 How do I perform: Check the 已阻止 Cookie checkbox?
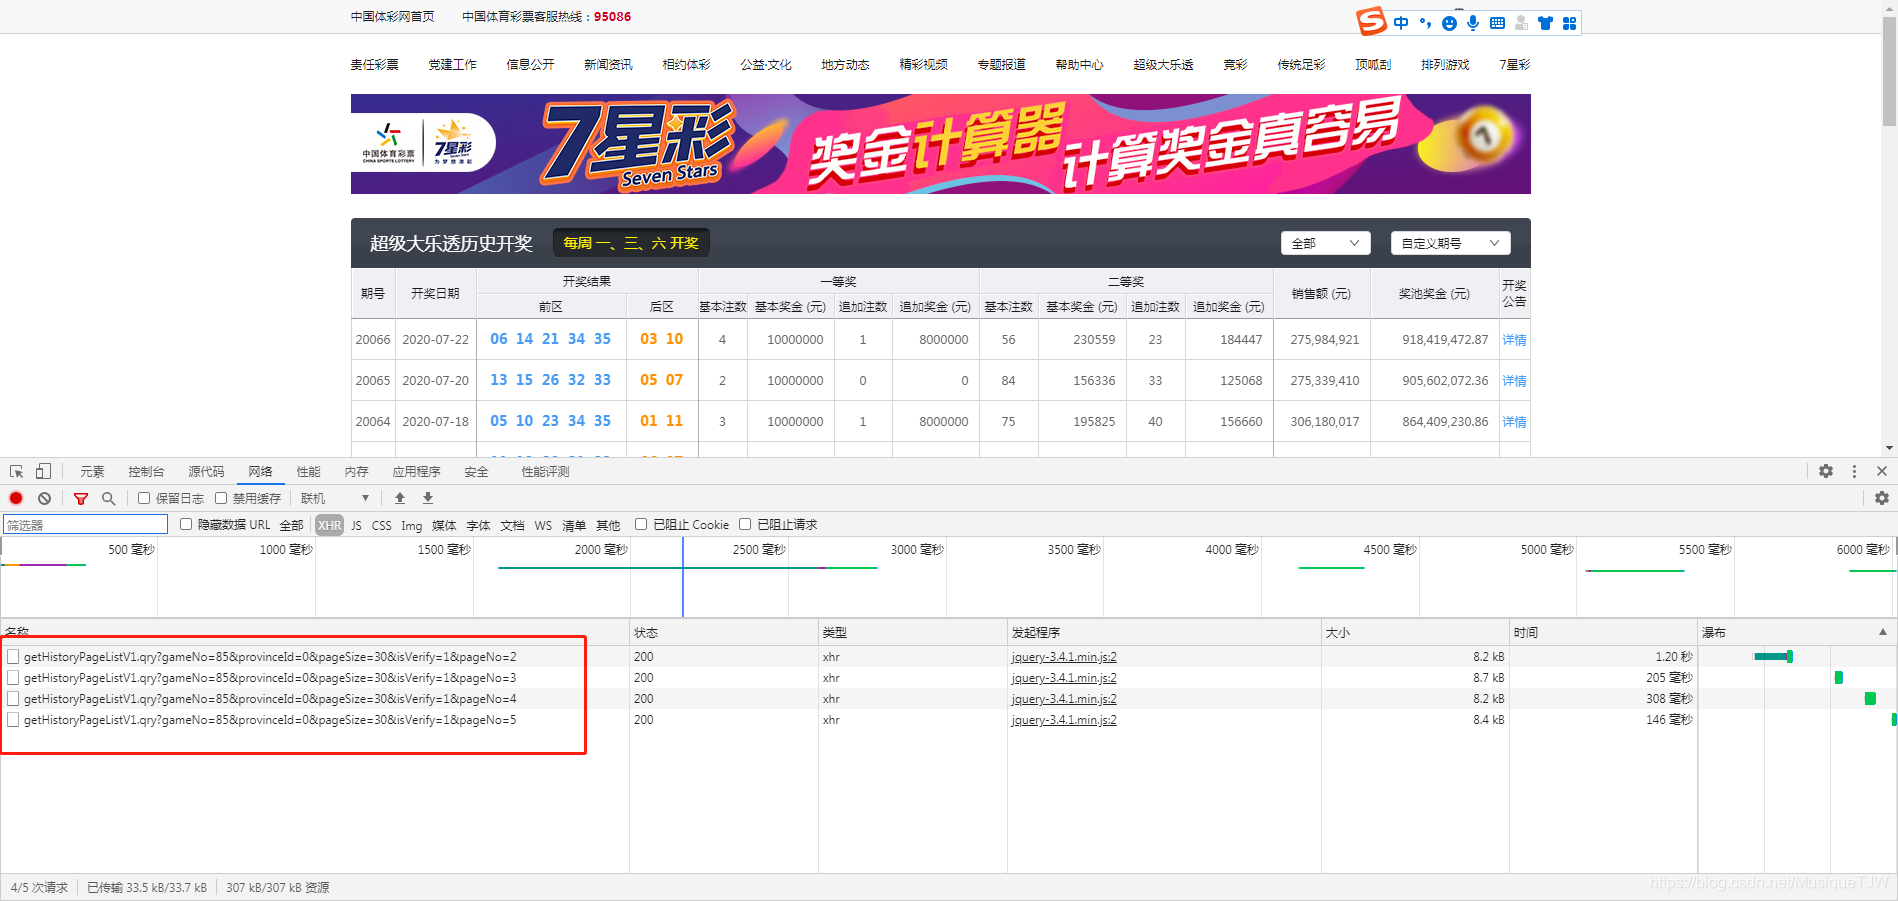point(641,524)
